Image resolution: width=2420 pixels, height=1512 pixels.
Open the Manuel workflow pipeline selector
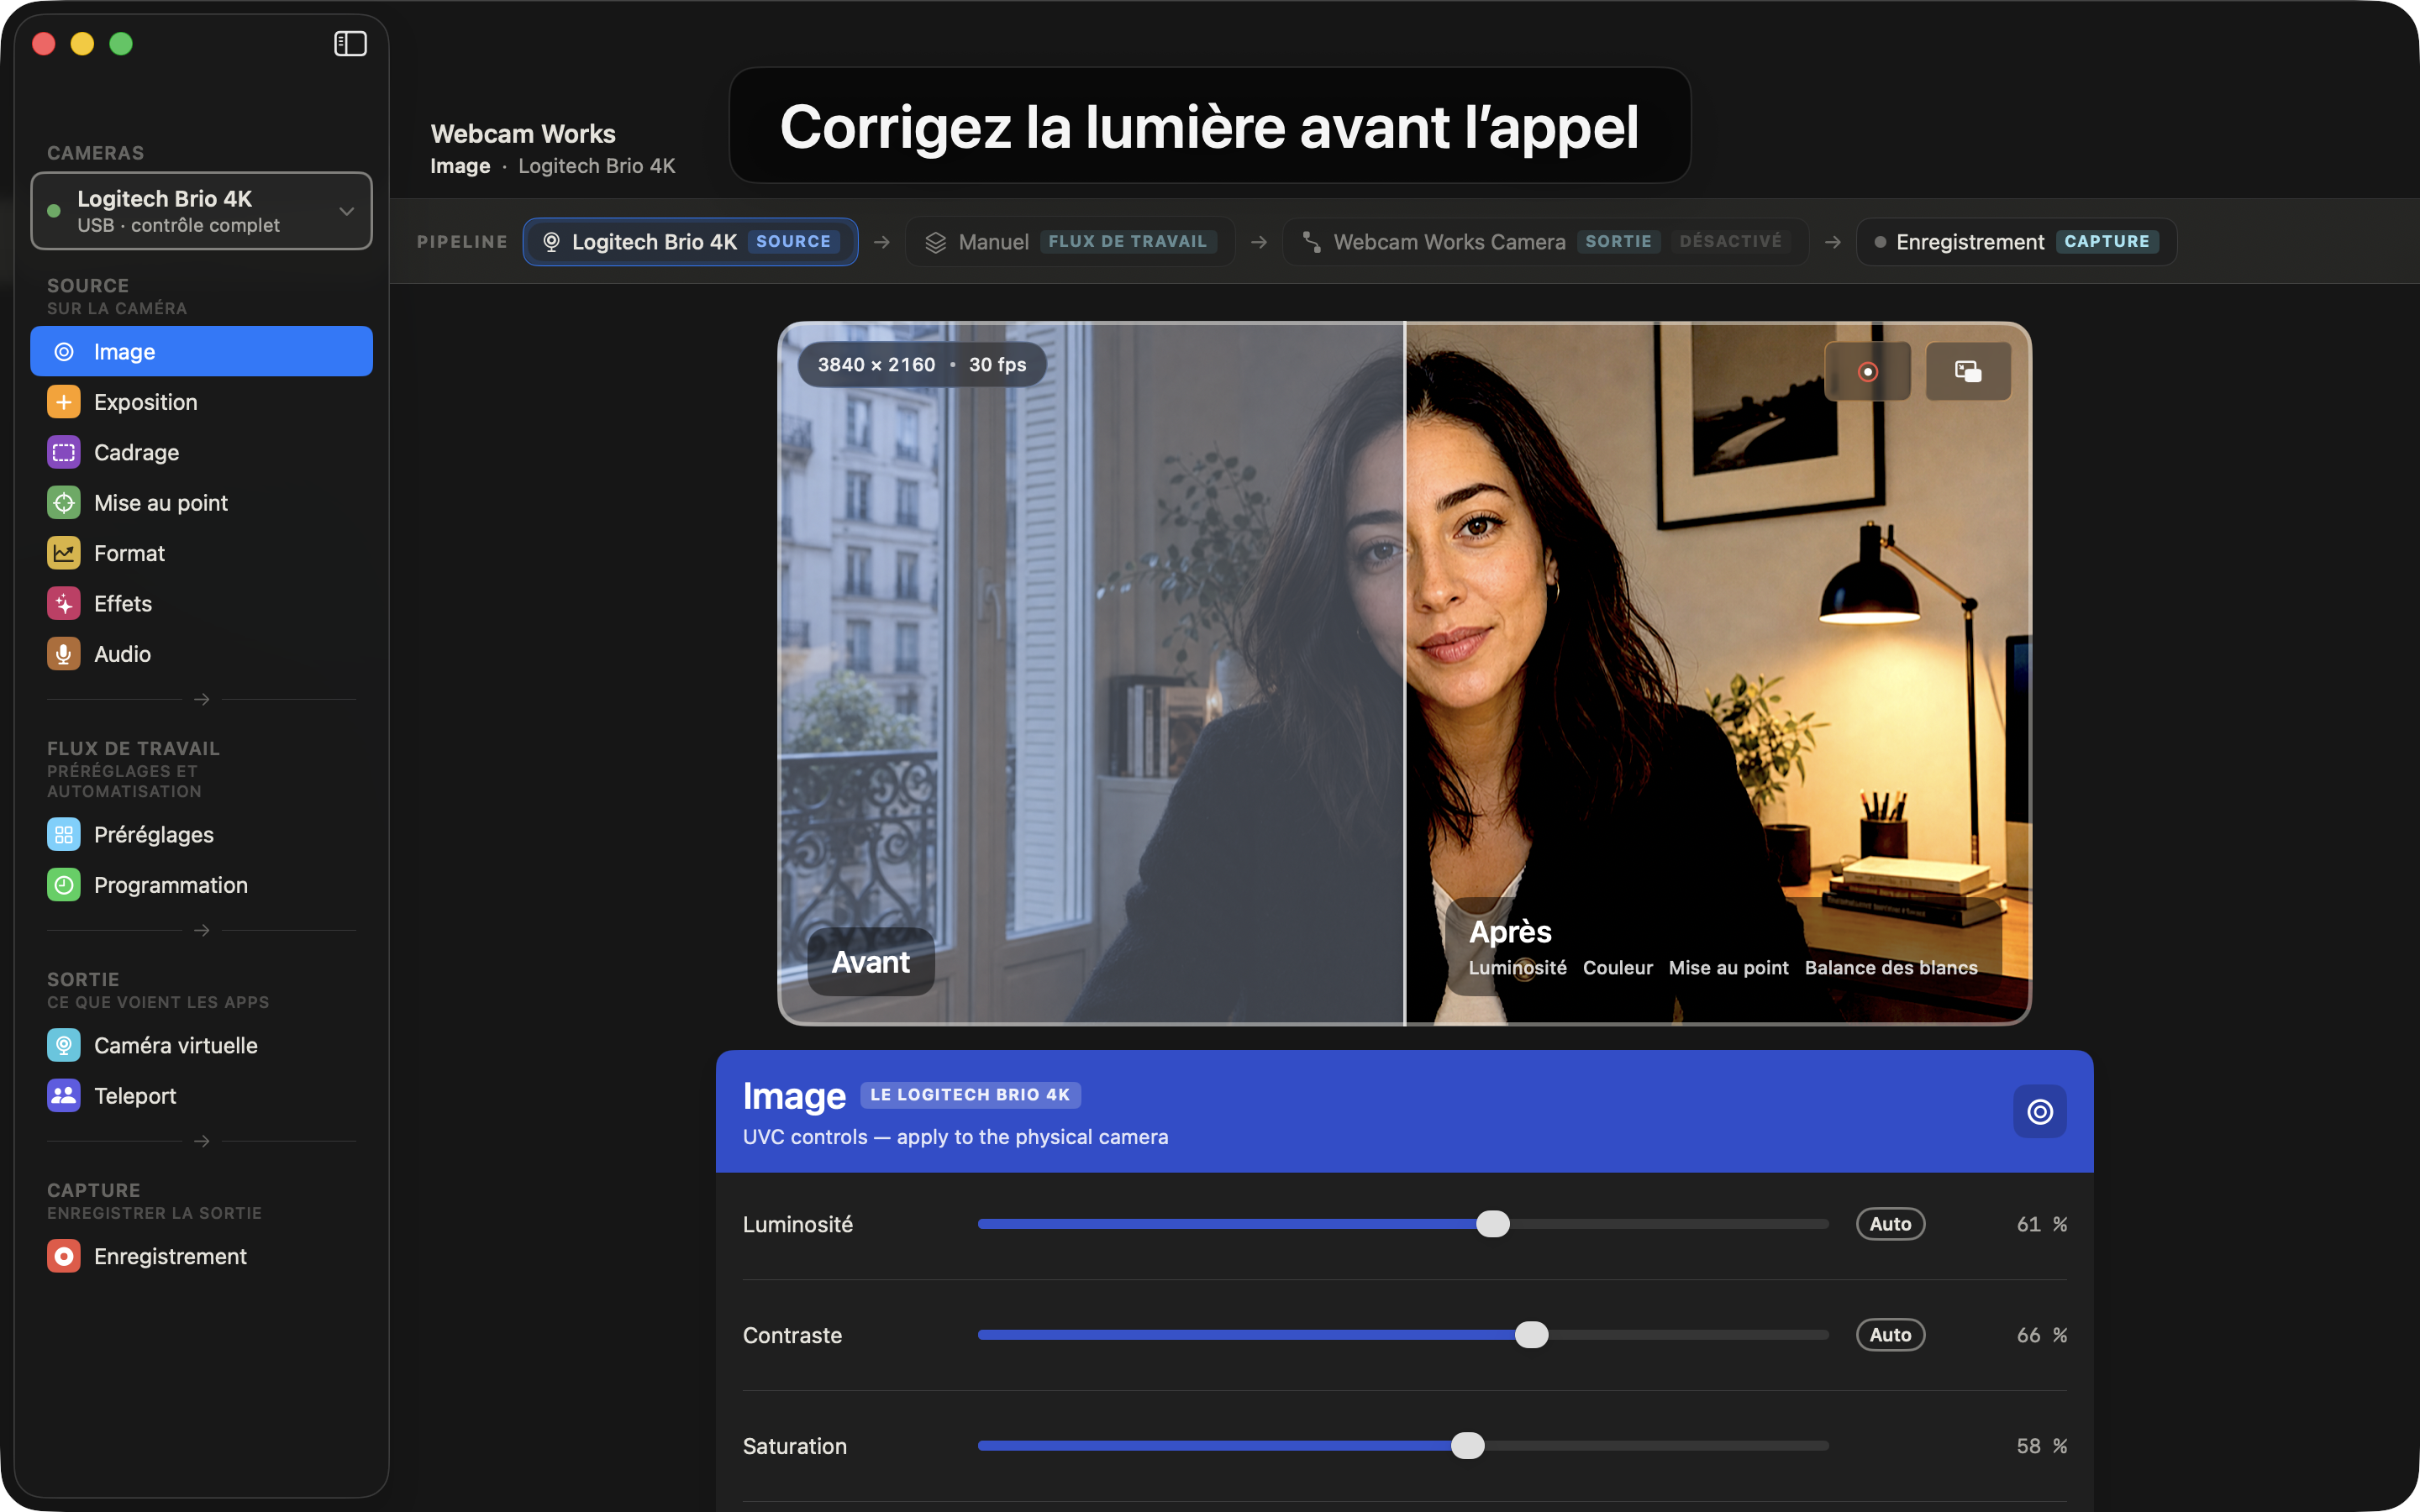click(1070, 242)
